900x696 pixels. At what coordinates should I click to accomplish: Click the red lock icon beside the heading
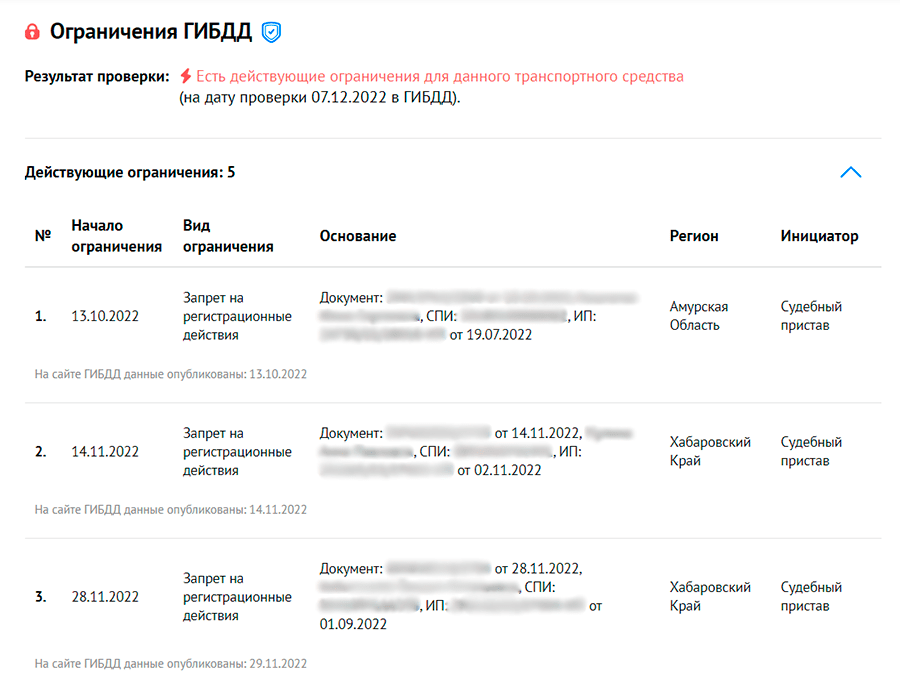[33, 32]
